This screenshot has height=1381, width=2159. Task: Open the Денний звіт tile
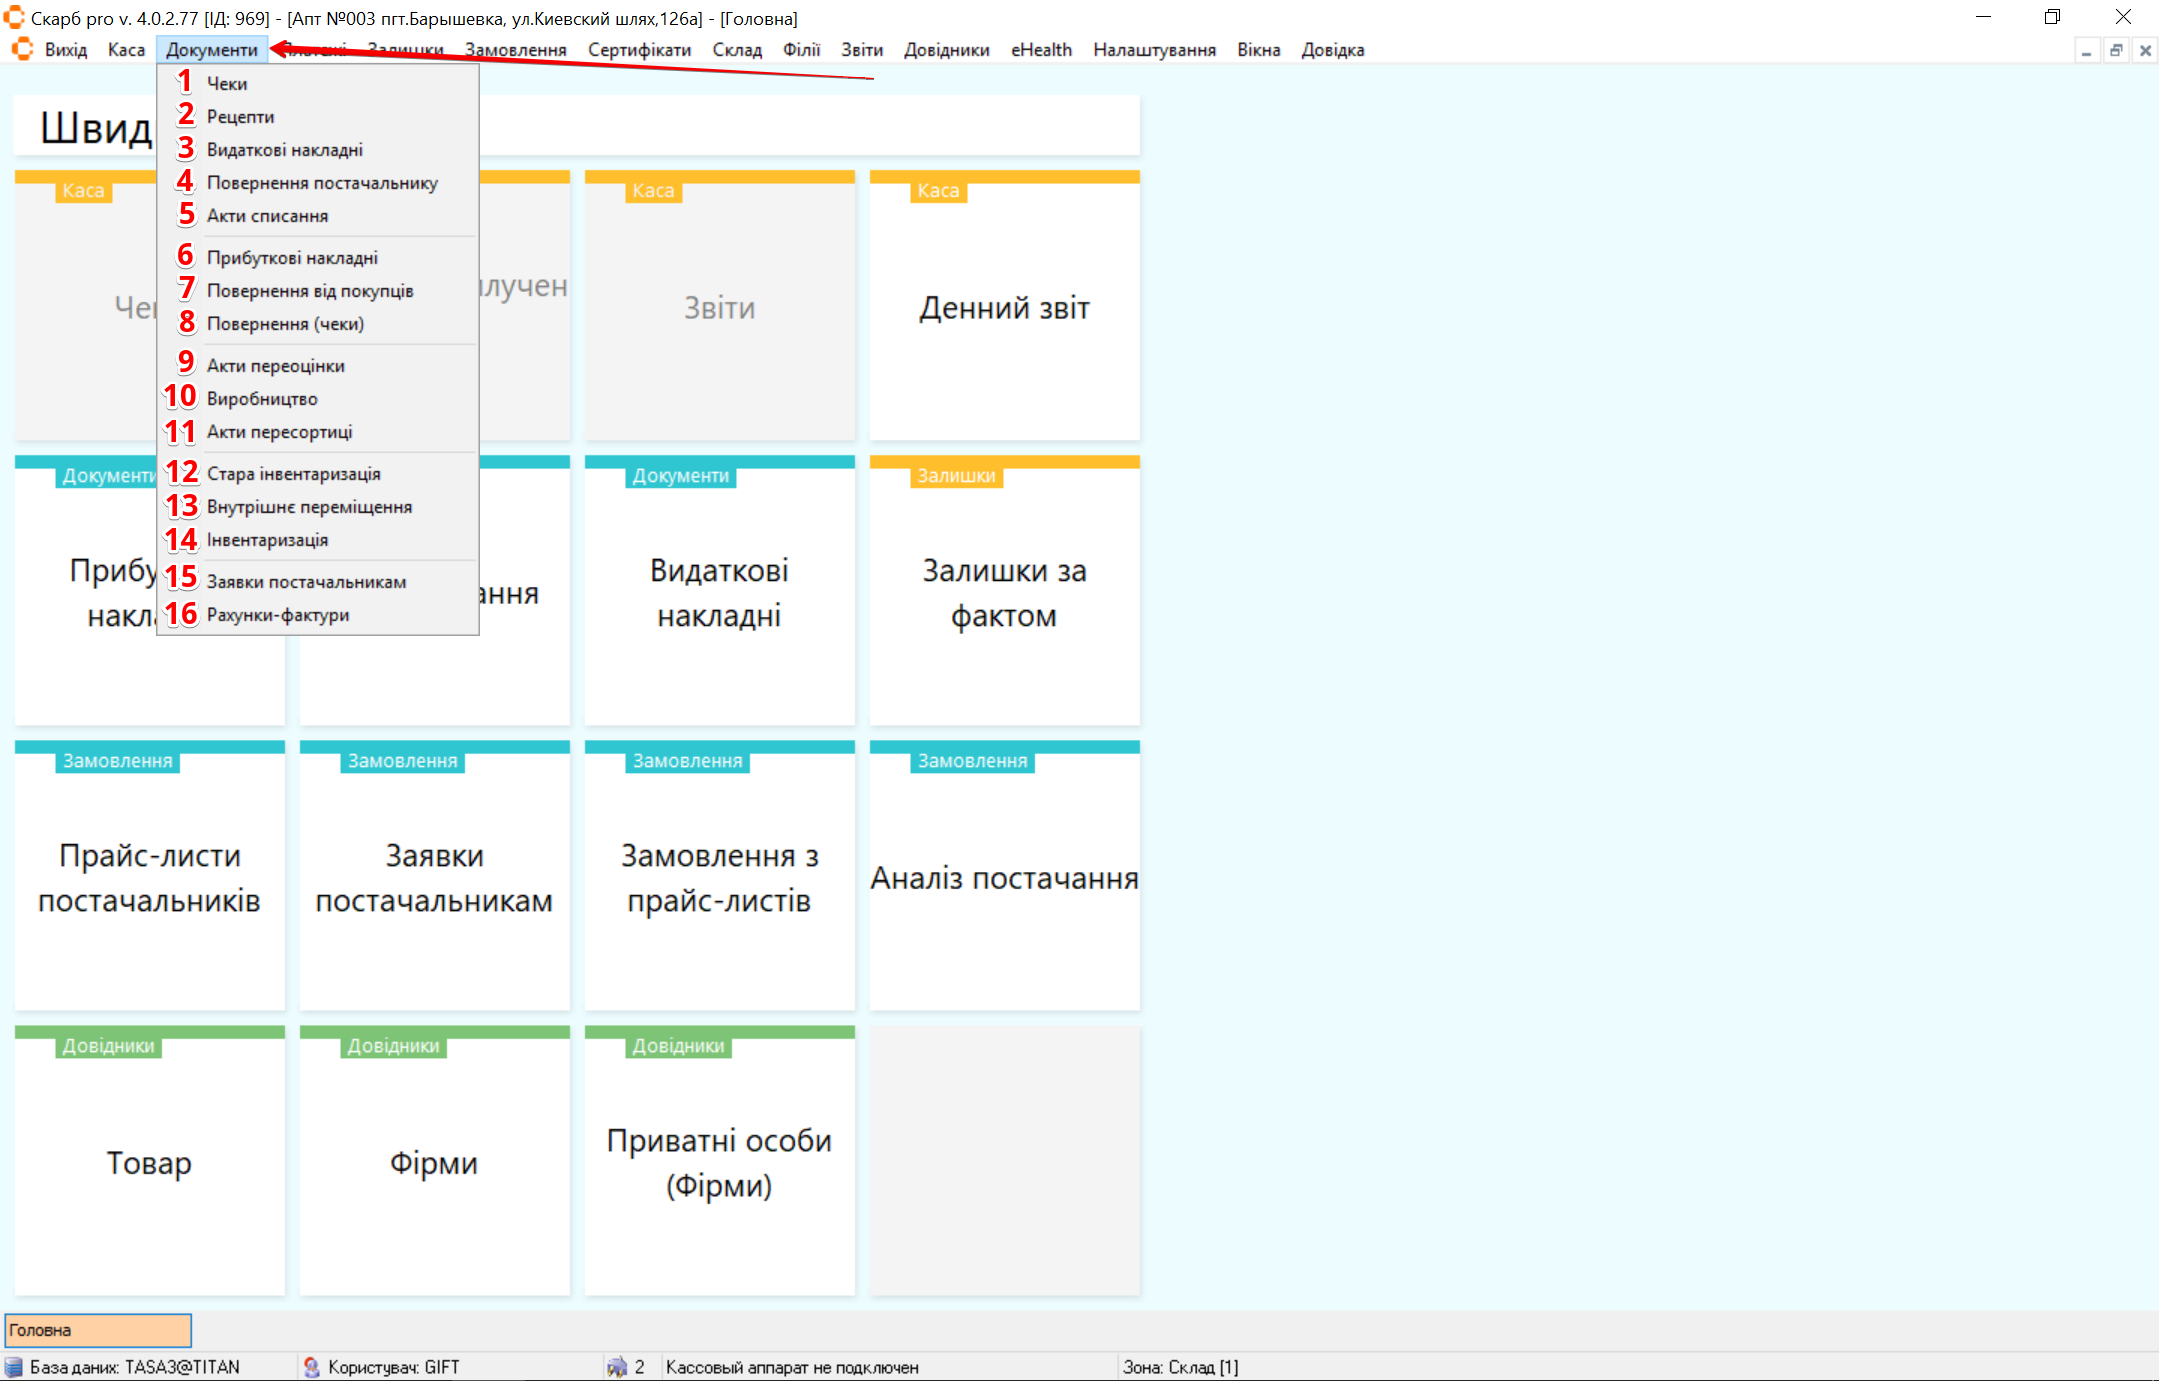(1004, 308)
